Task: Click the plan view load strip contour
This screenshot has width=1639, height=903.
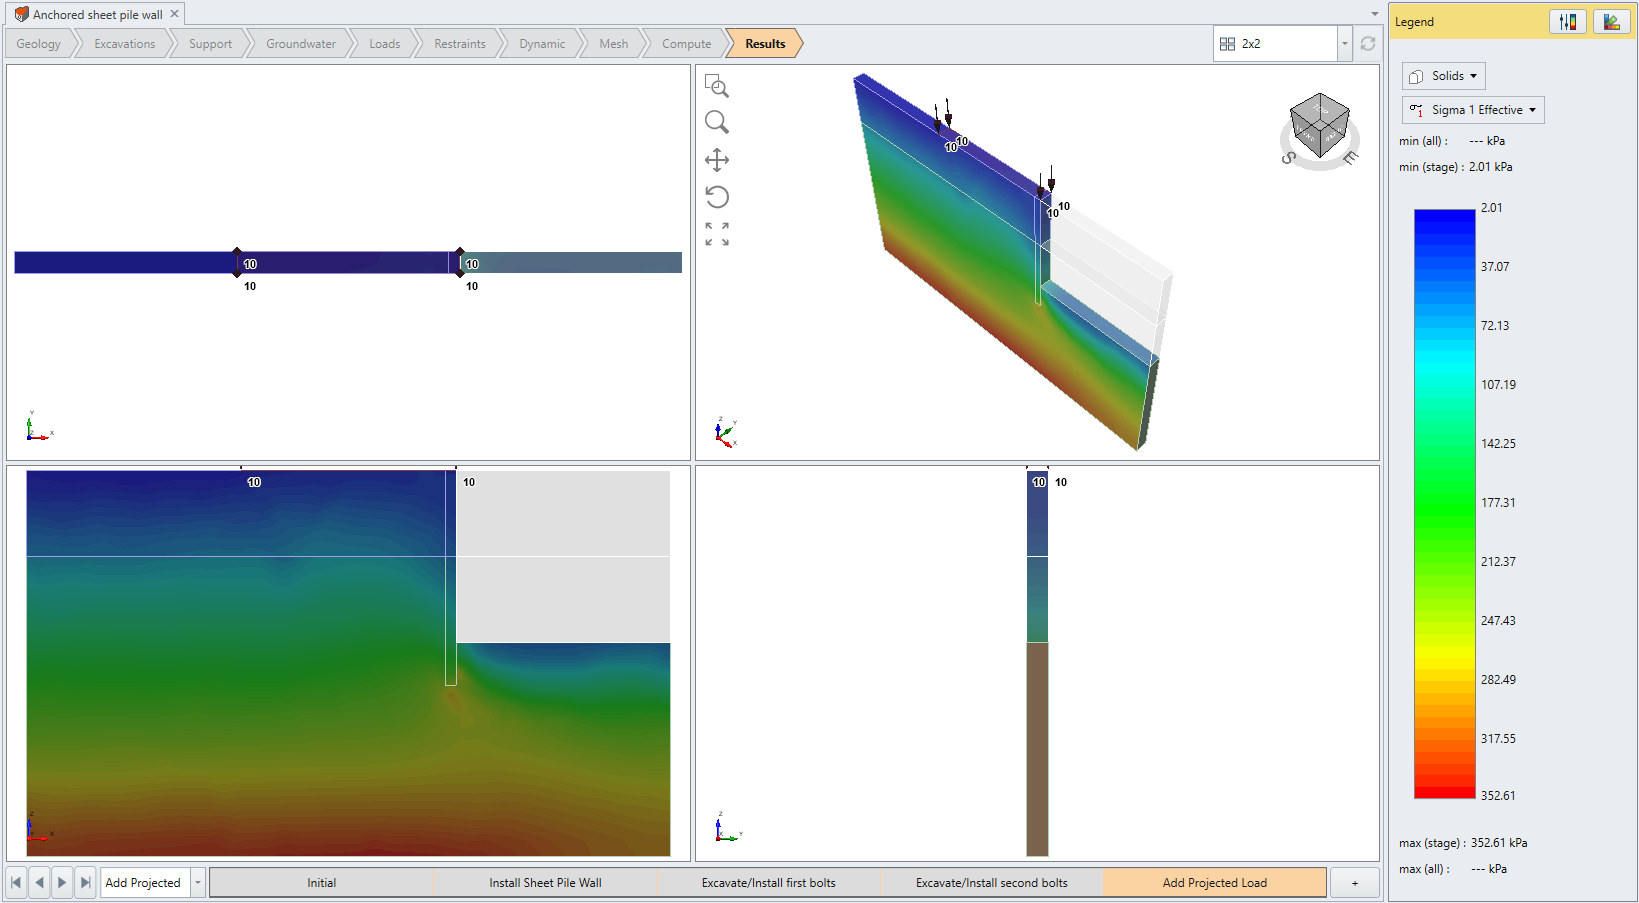Action: coord(348,263)
